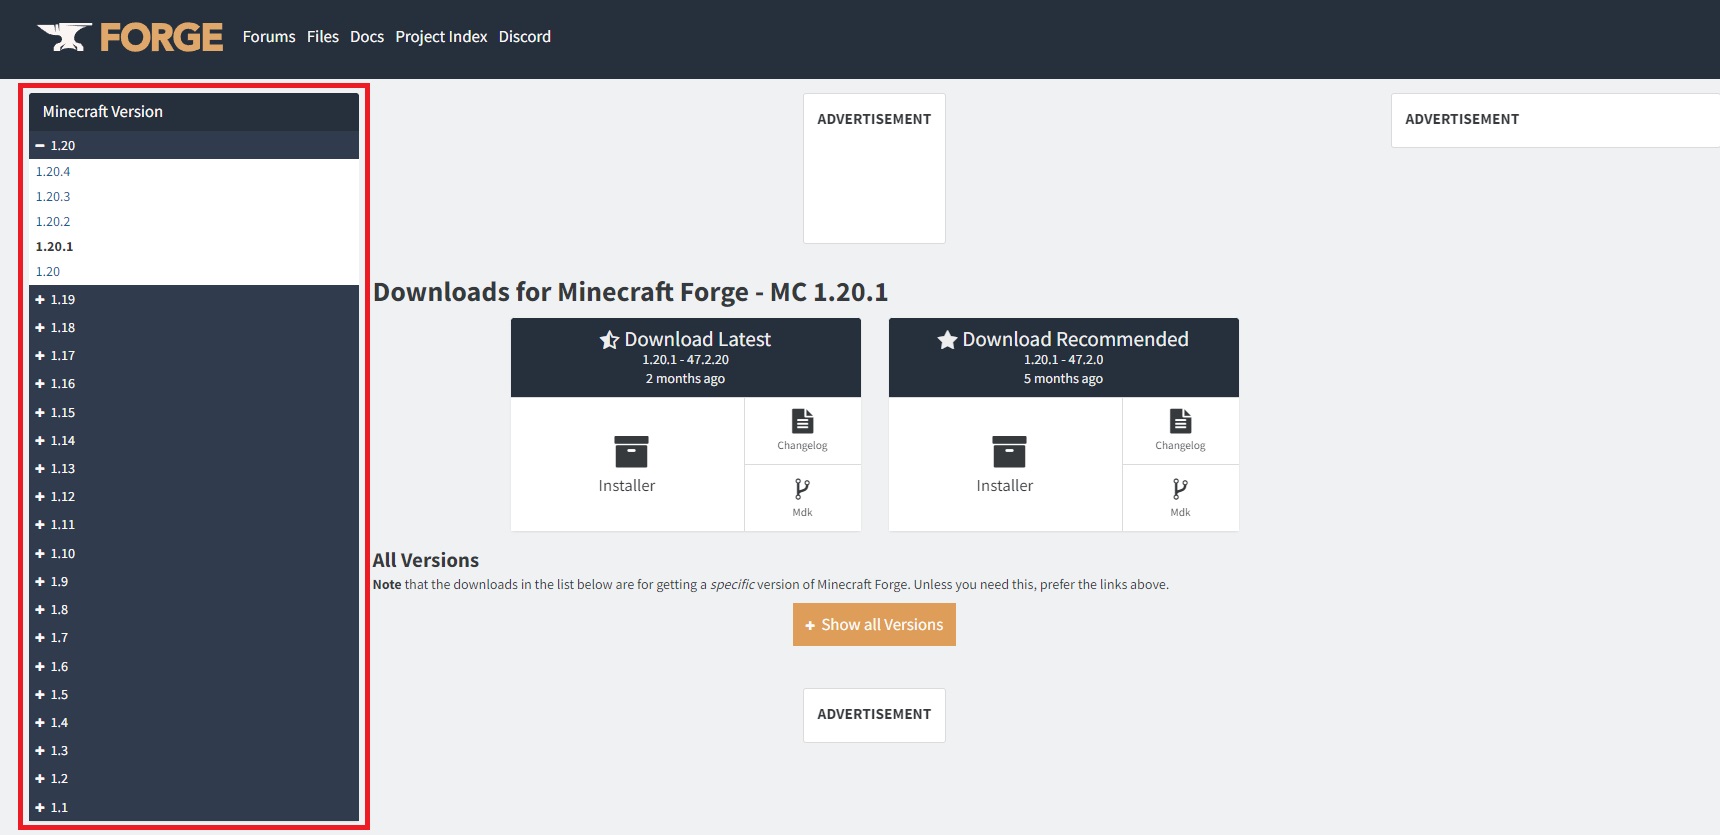
Task: Collapse the 1.20 version group
Action: click(x=194, y=145)
